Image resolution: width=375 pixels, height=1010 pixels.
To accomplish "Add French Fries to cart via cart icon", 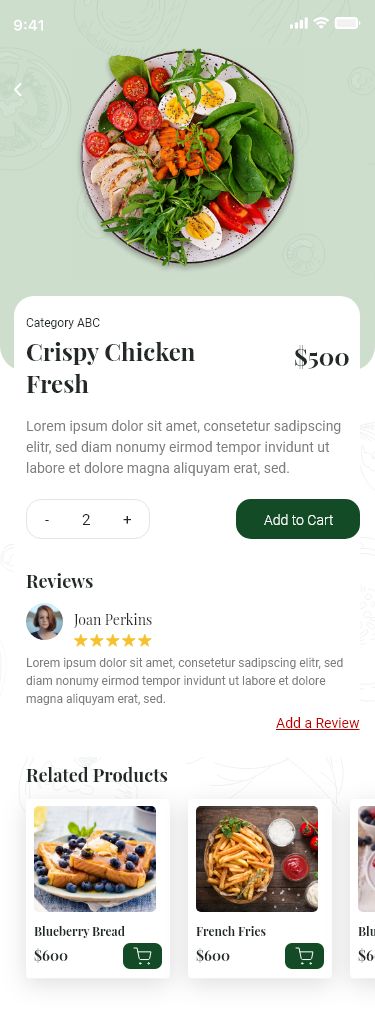I will tap(304, 956).
